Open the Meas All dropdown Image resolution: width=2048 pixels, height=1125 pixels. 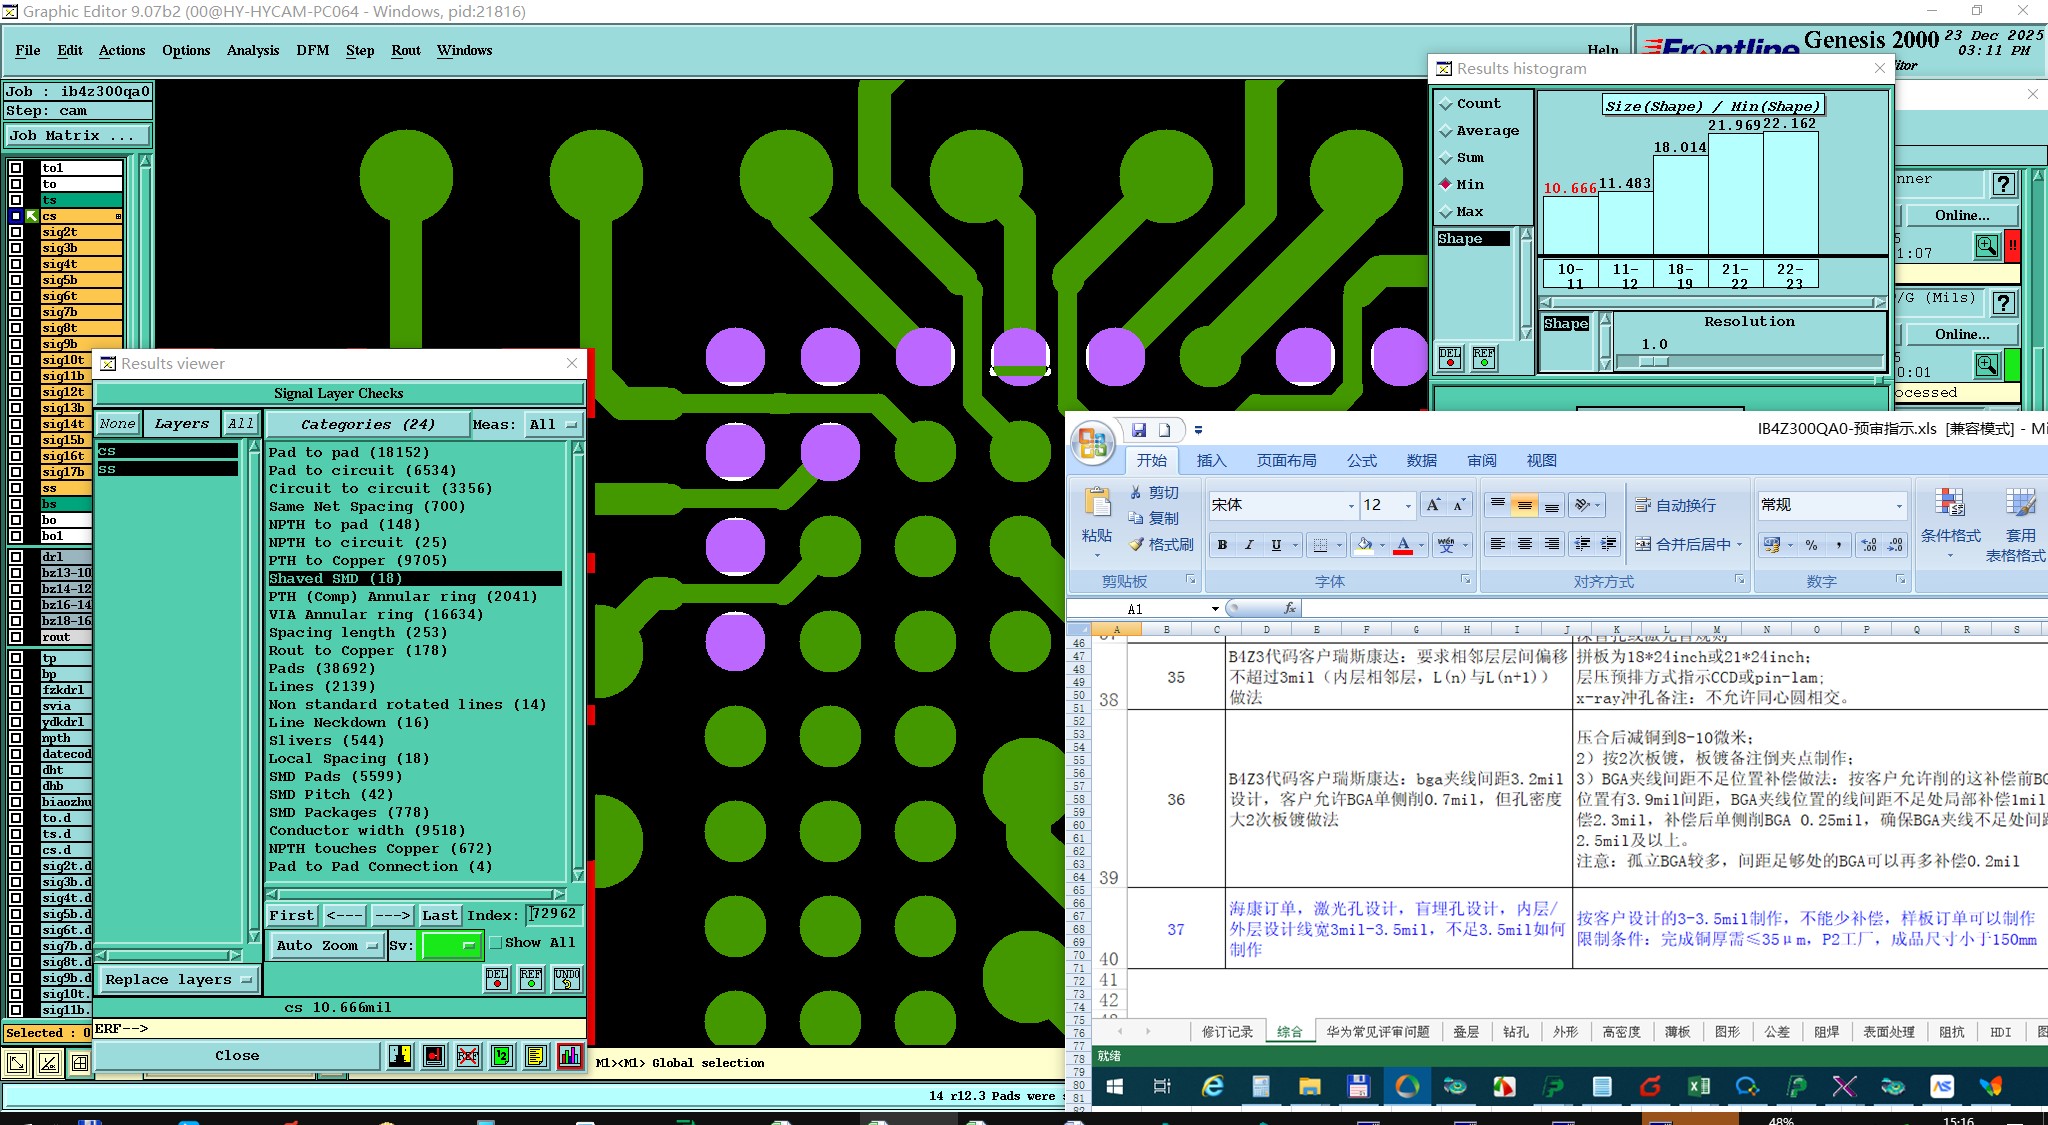553,425
